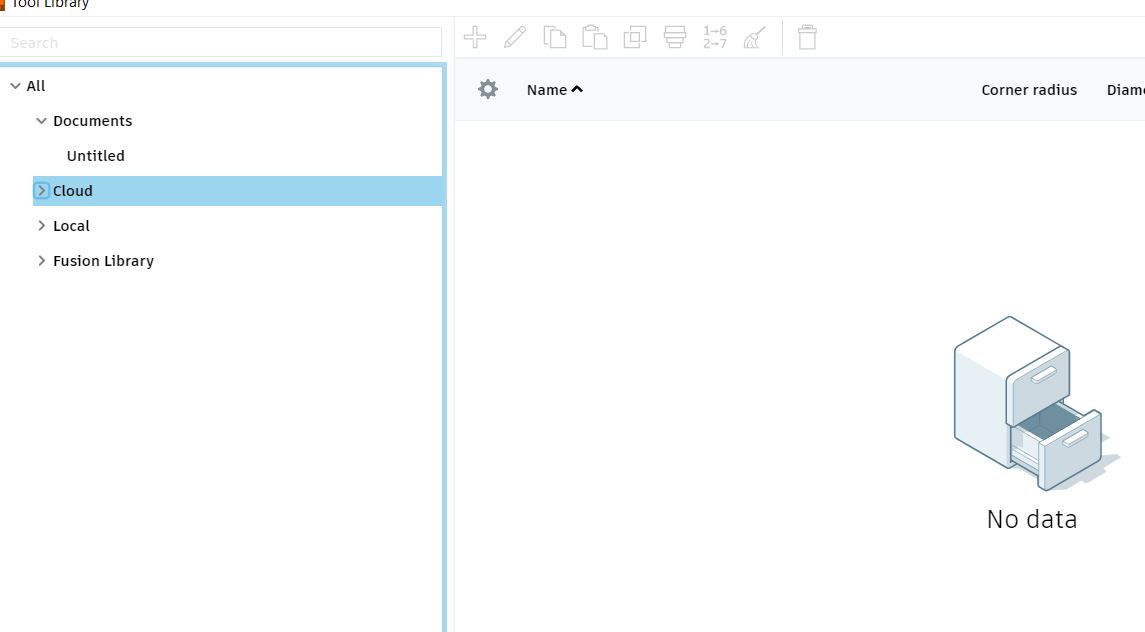Image resolution: width=1145 pixels, height=632 pixels.
Task: Click the Edit tool pencil icon
Action: (515, 37)
